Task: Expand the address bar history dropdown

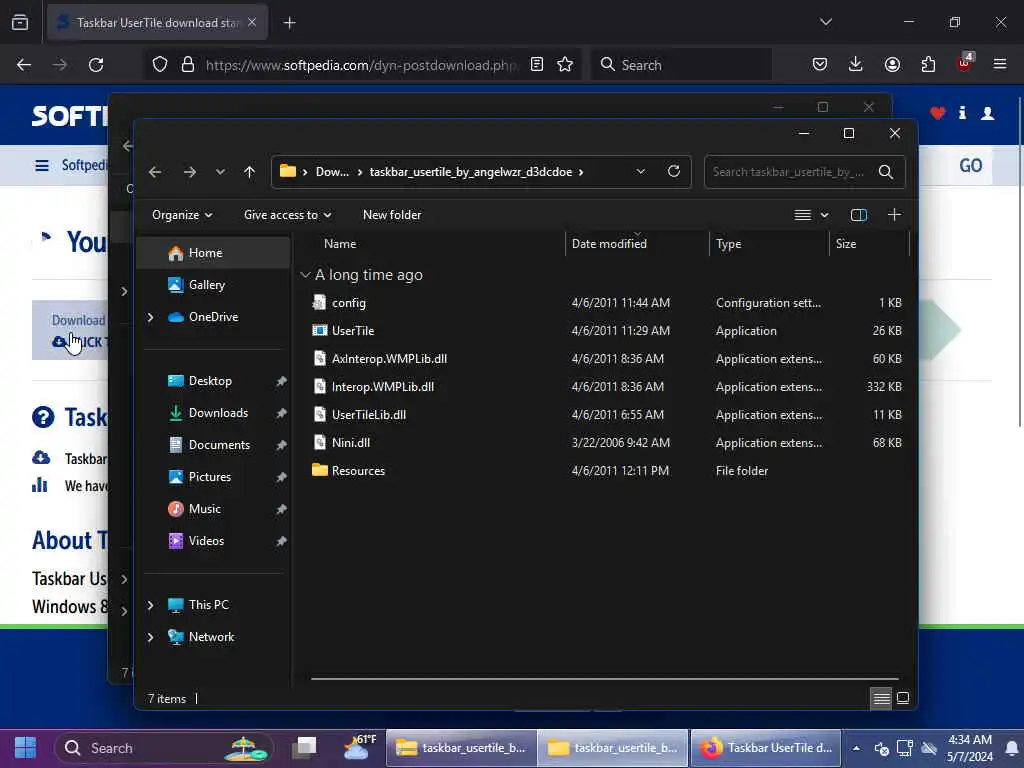Action: [x=641, y=171]
